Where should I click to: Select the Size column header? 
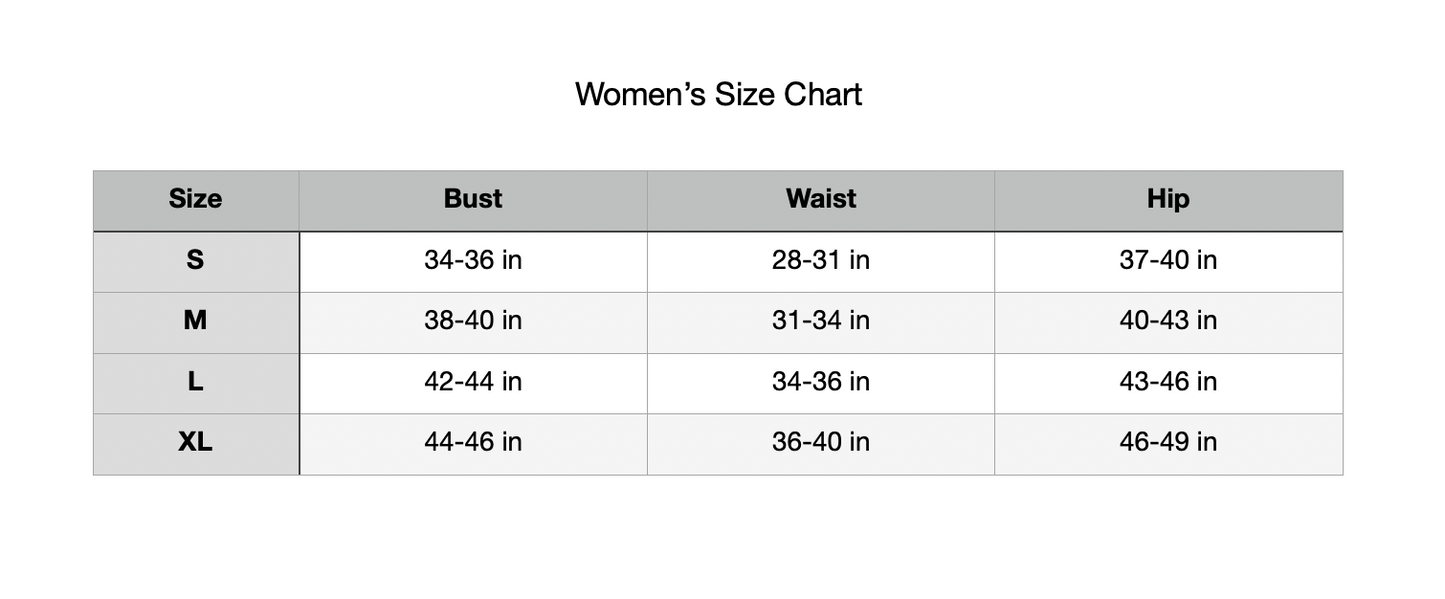point(195,199)
